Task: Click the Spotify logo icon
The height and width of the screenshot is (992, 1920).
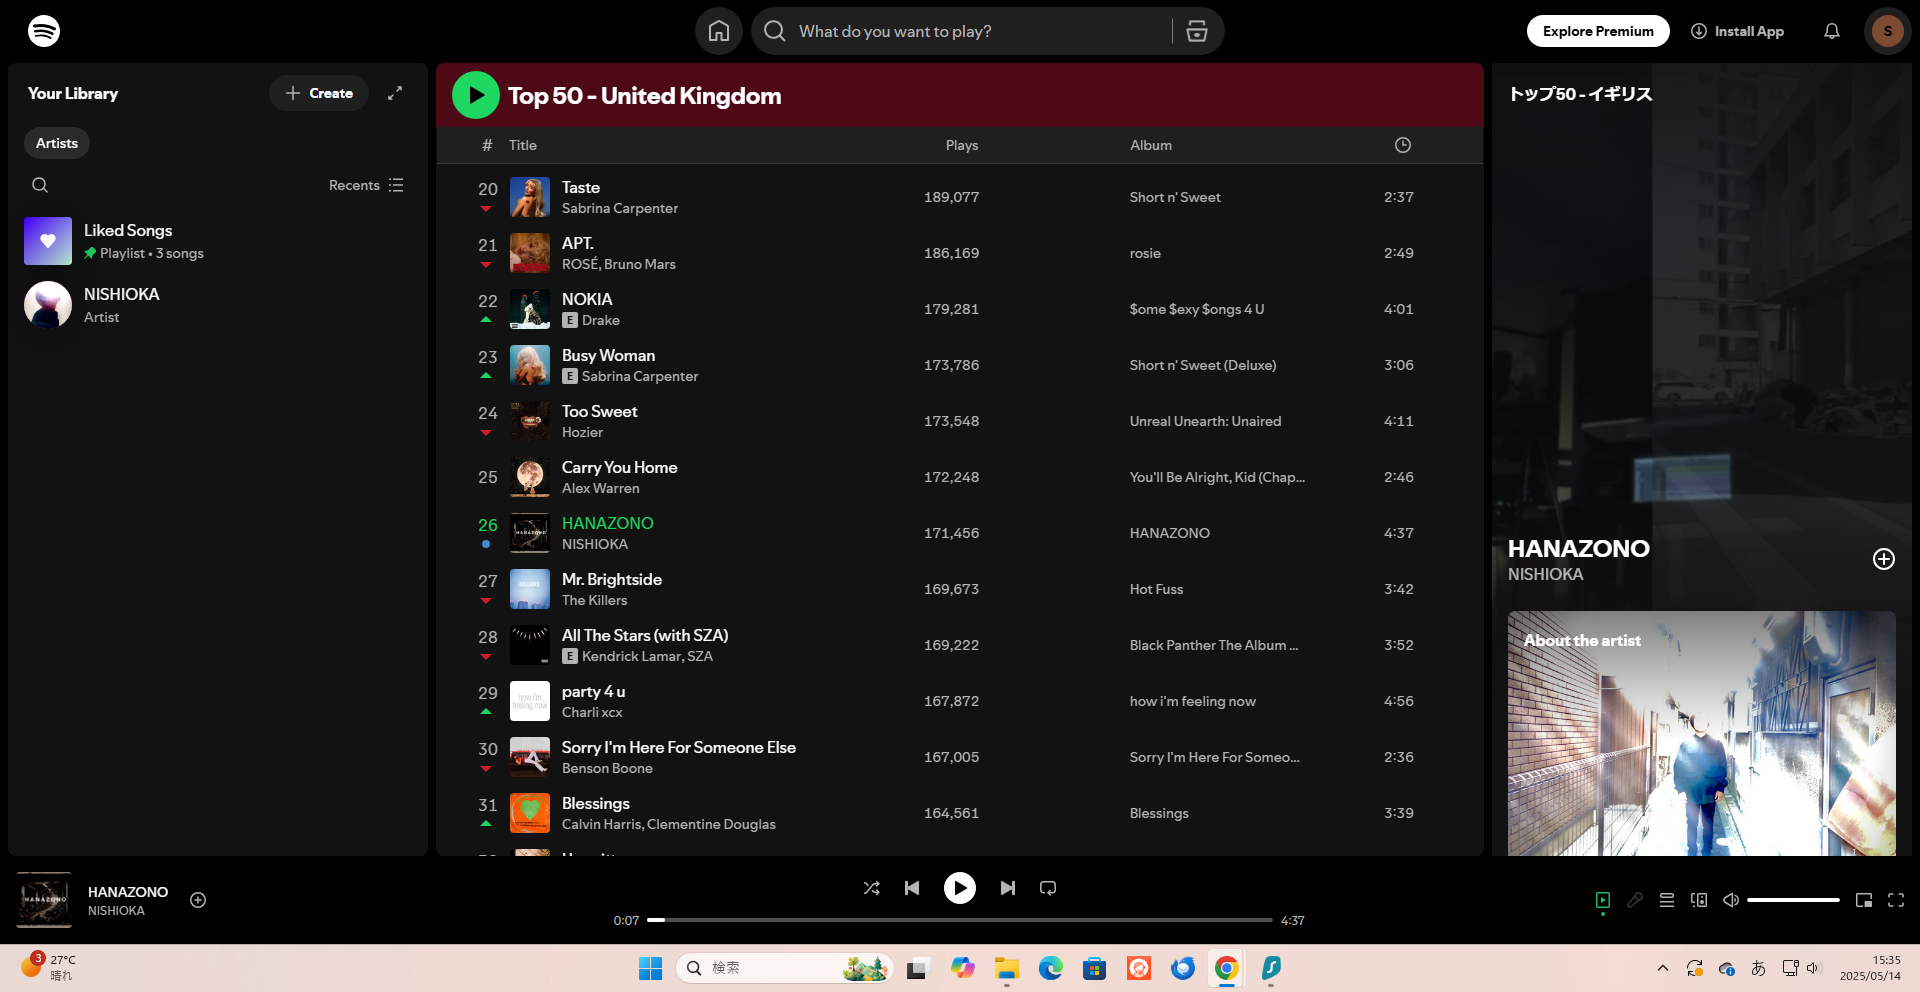Action: pos(44,31)
